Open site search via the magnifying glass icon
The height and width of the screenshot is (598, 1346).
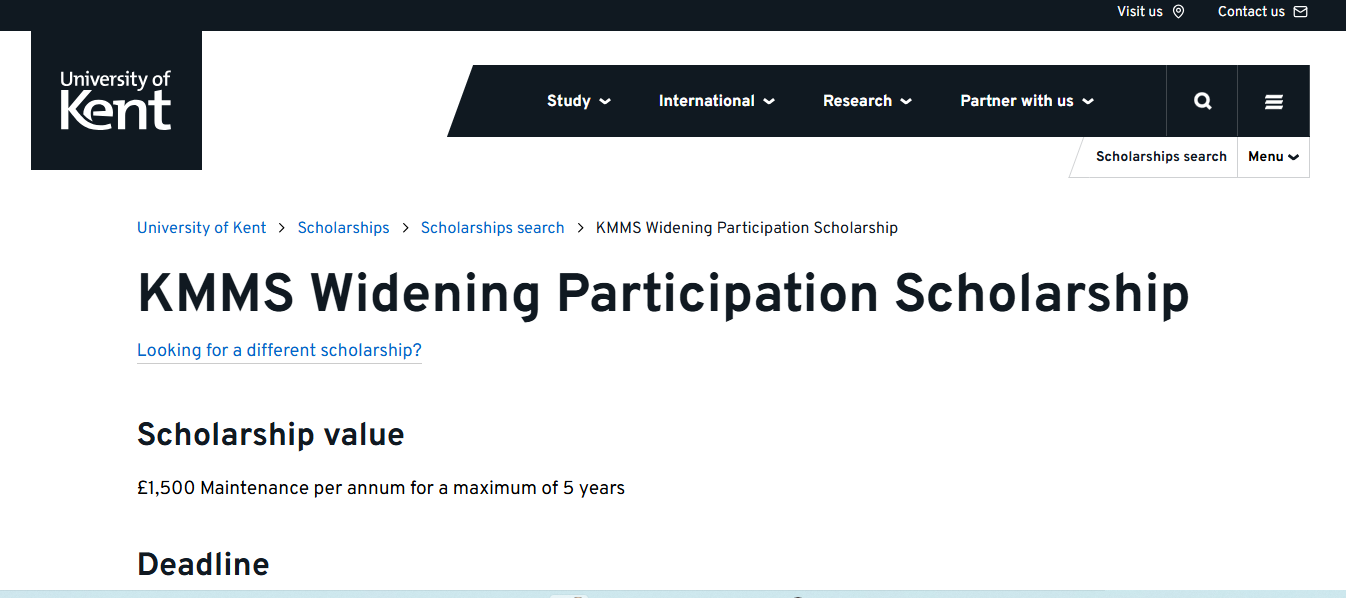(1201, 100)
